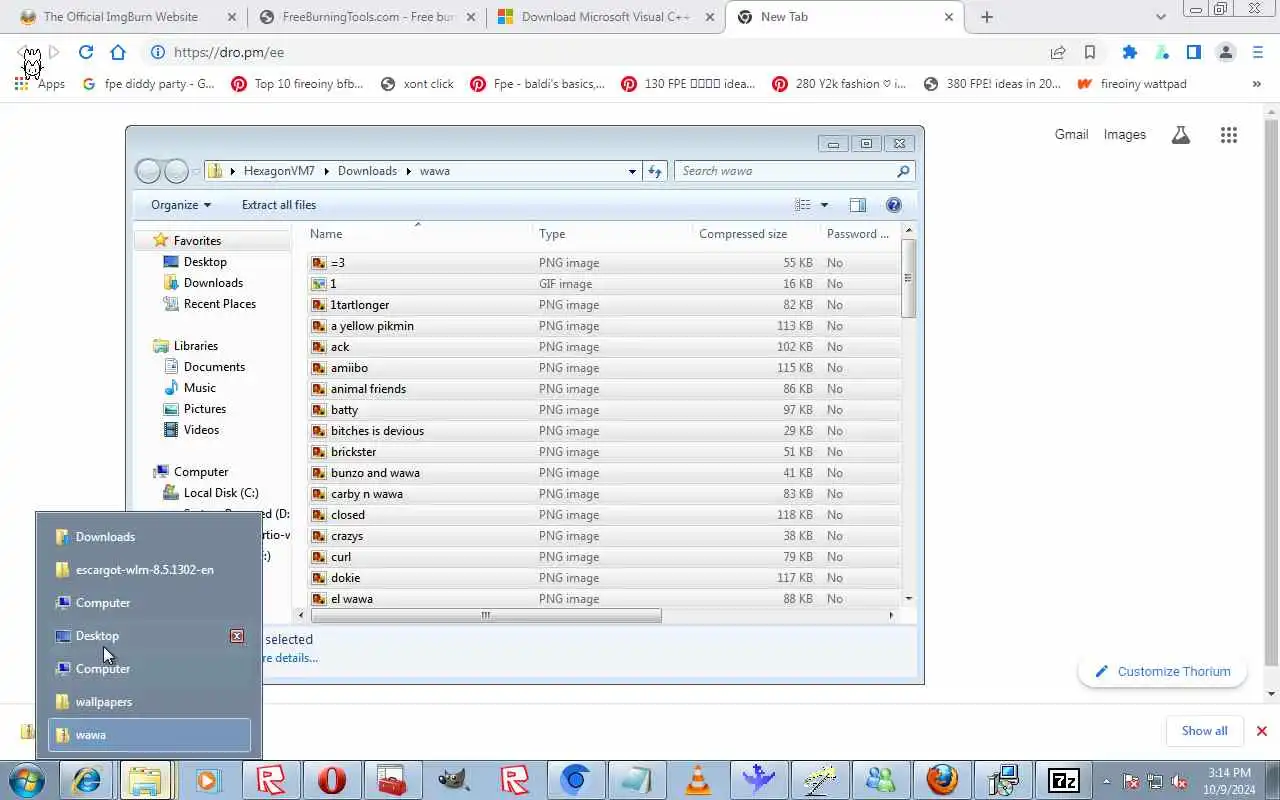Open the Google Images link

pyautogui.click(x=1125, y=134)
